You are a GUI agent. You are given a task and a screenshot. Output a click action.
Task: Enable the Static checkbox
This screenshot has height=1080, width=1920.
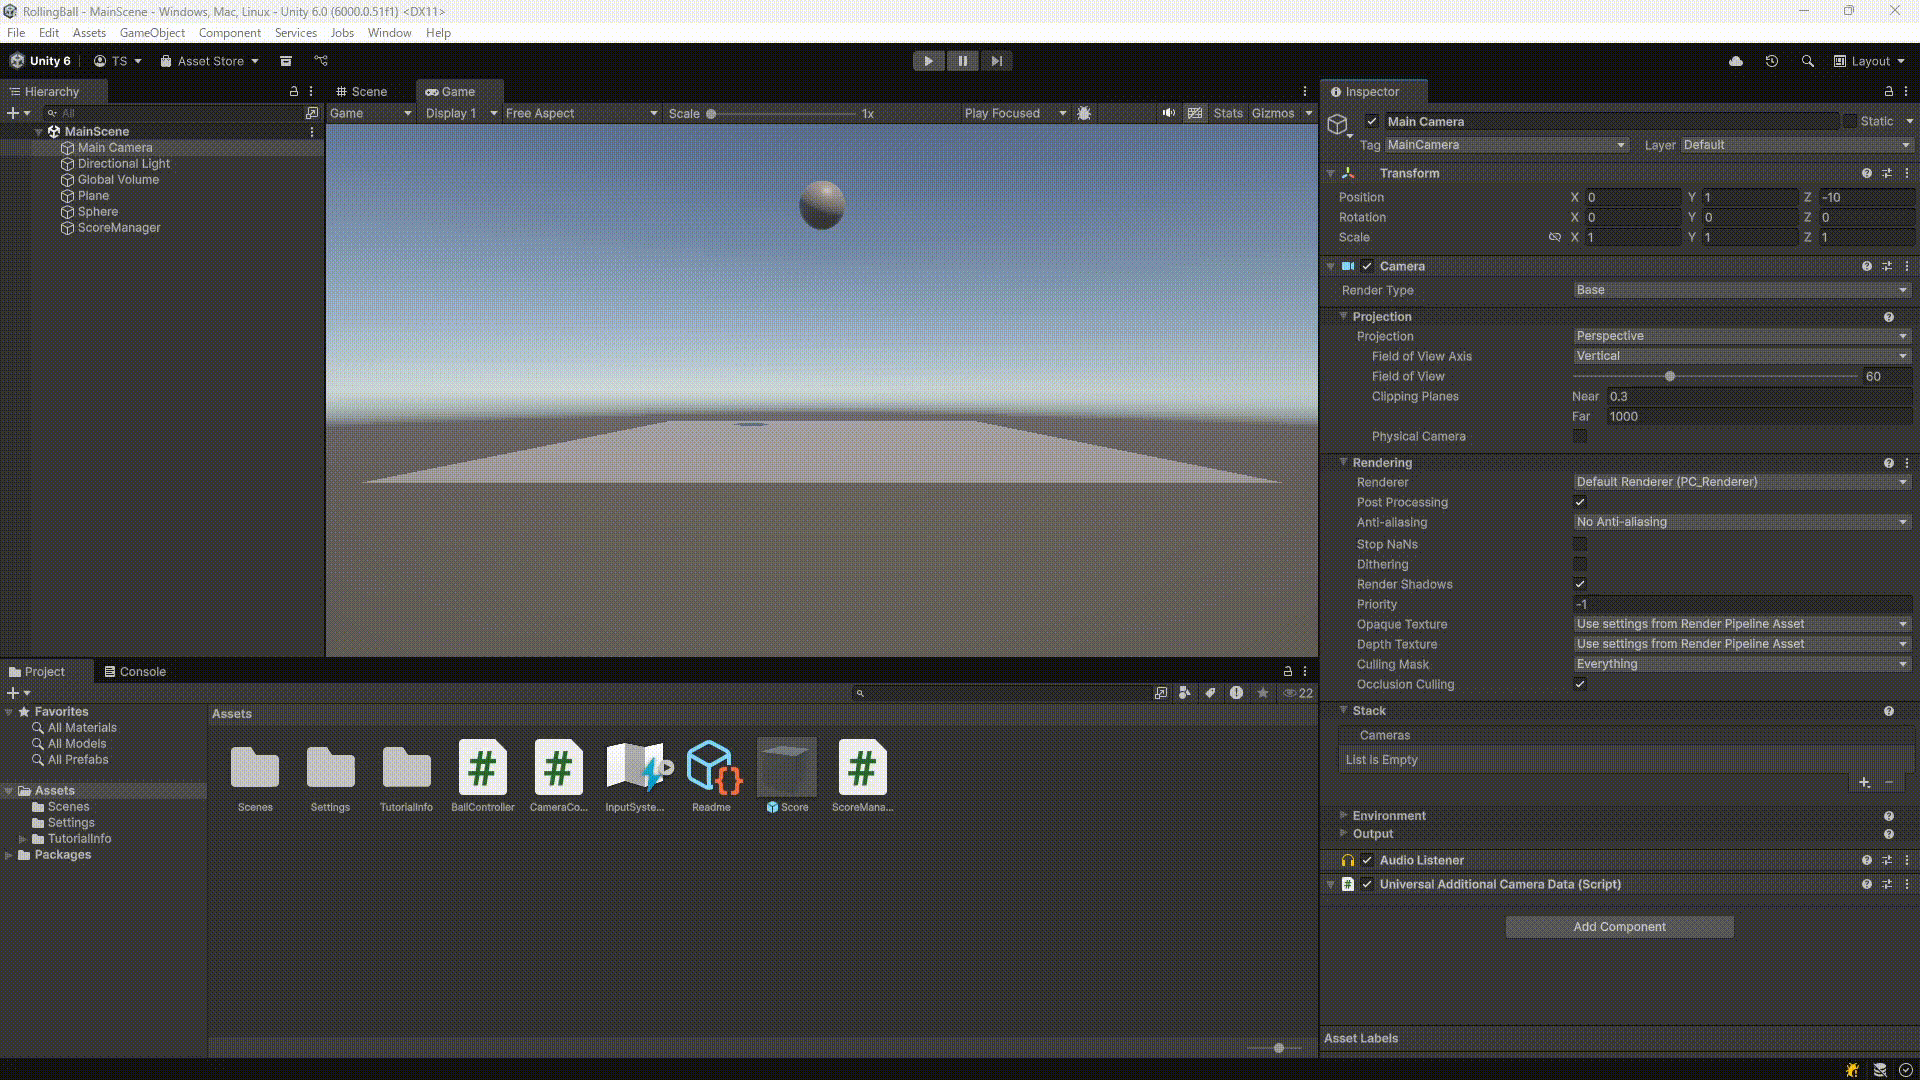point(1850,121)
